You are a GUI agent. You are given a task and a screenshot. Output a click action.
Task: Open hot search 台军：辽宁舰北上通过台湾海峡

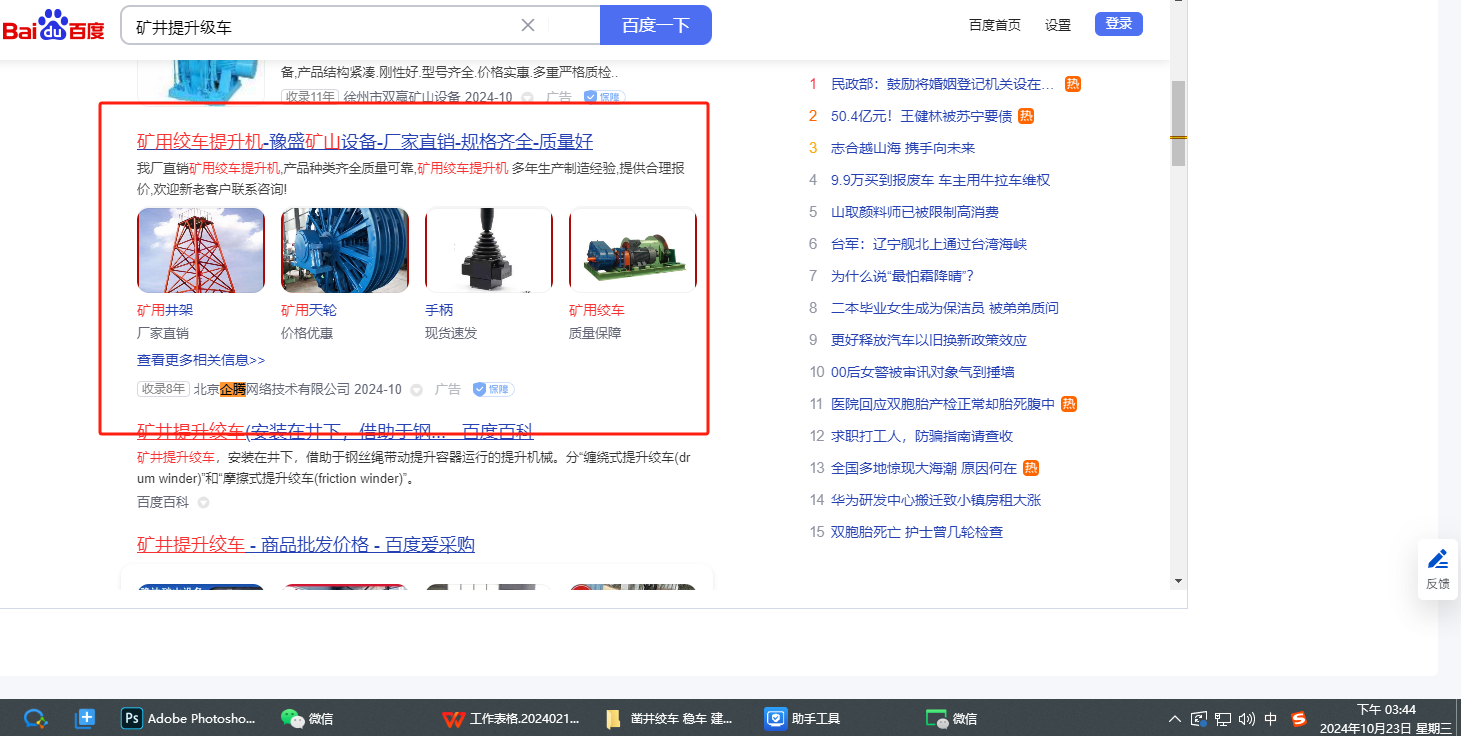click(x=929, y=244)
